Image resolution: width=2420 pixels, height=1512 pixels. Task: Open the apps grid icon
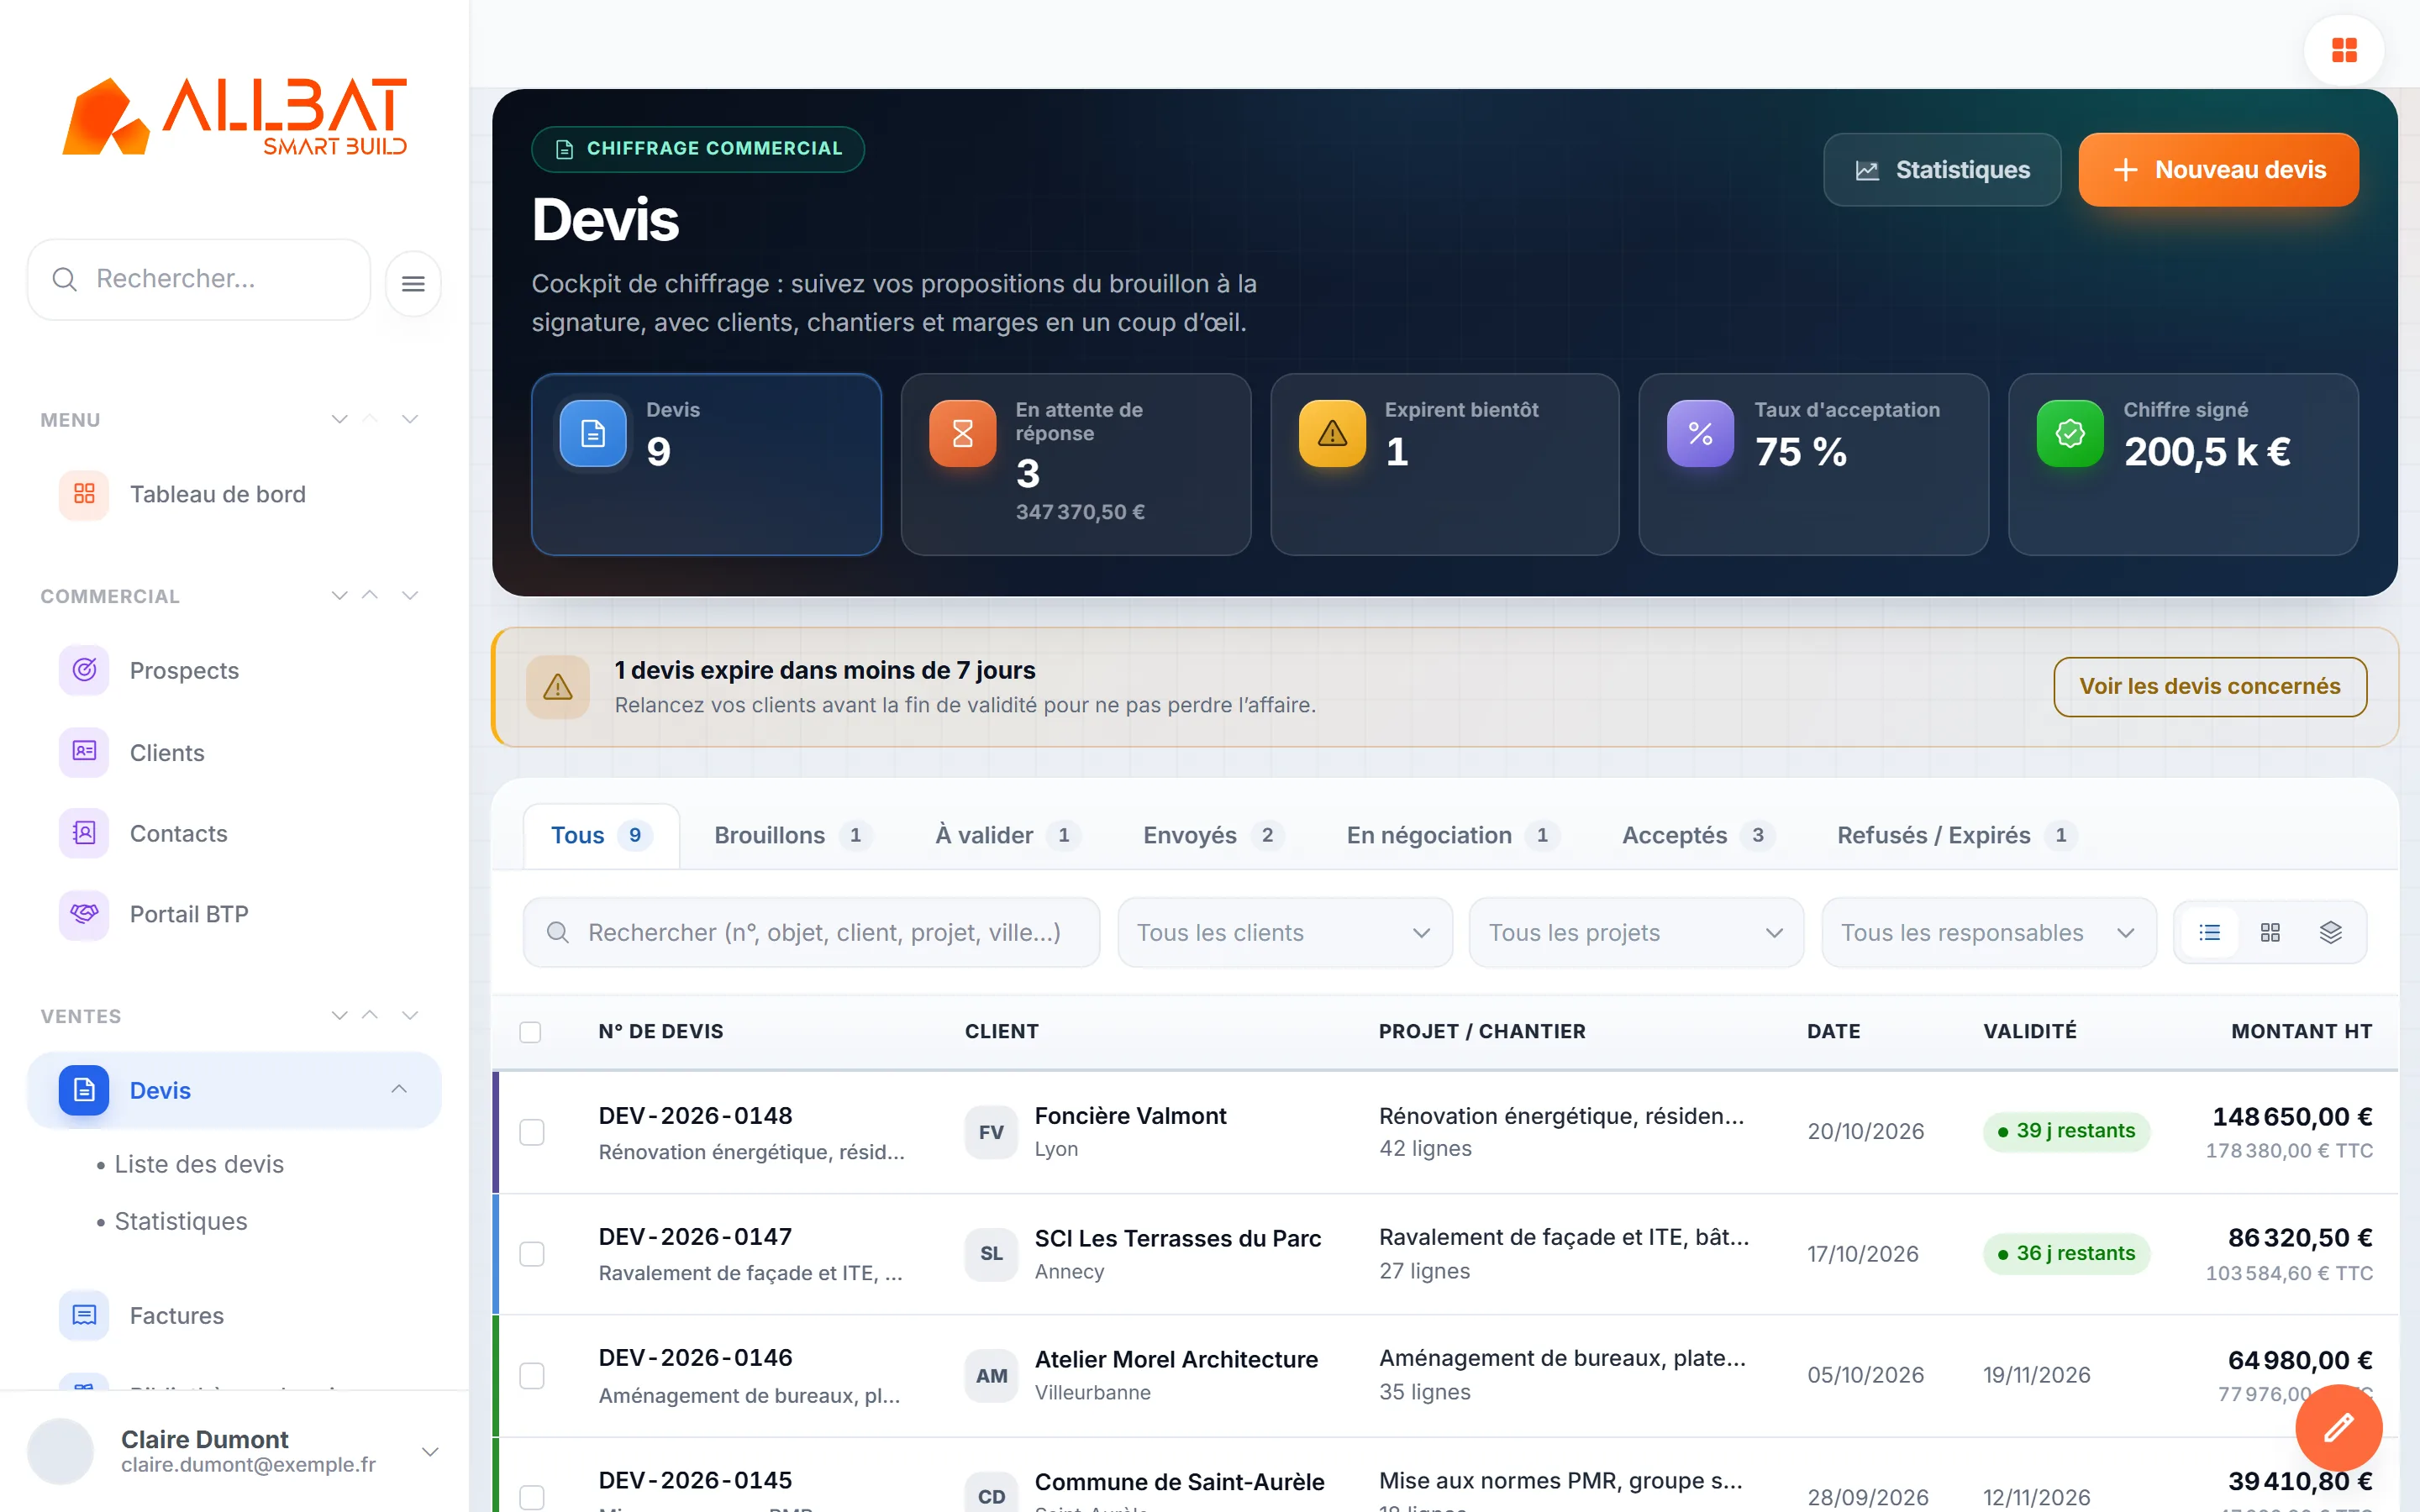click(2343, 50)
